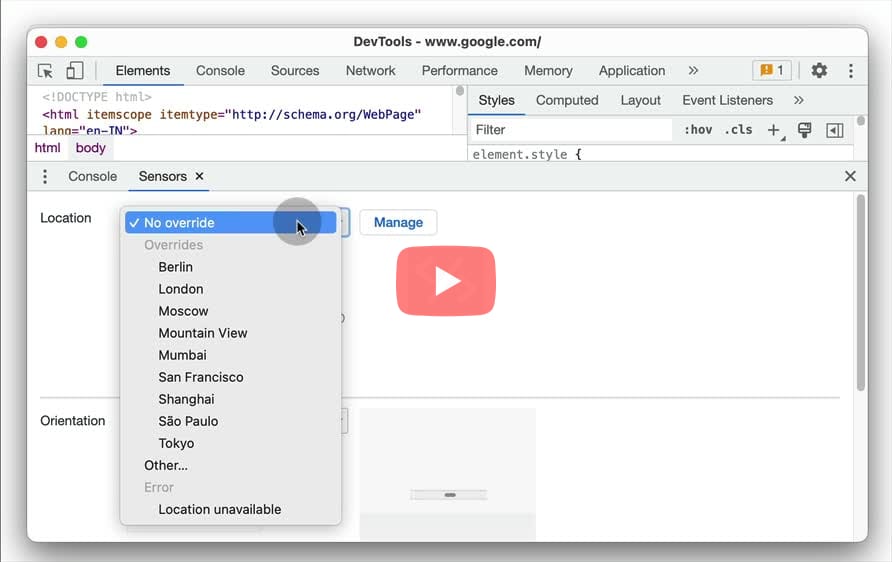Open the Sources tab
892x562 pixels.
(x=295, y=71)
